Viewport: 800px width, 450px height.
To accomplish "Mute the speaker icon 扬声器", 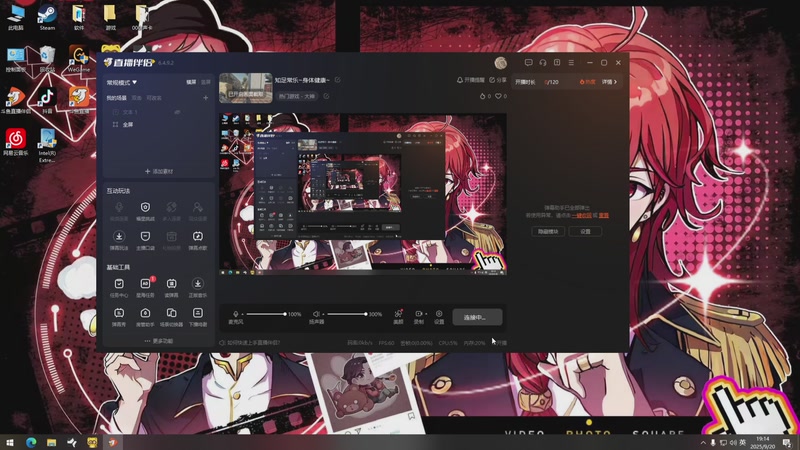I will click(x=316, y=314).
